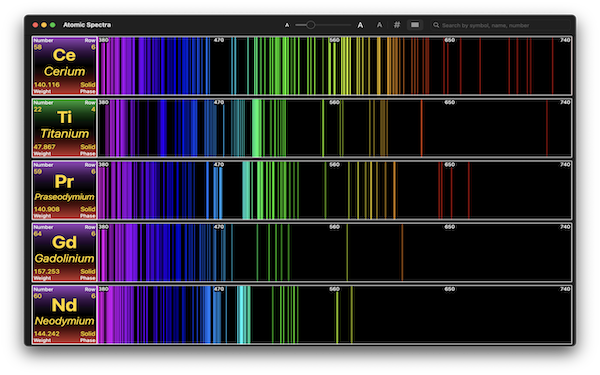Toggle the dimmed A label button
The width and height of the screenshot is (600, 375).
[379, 25]
